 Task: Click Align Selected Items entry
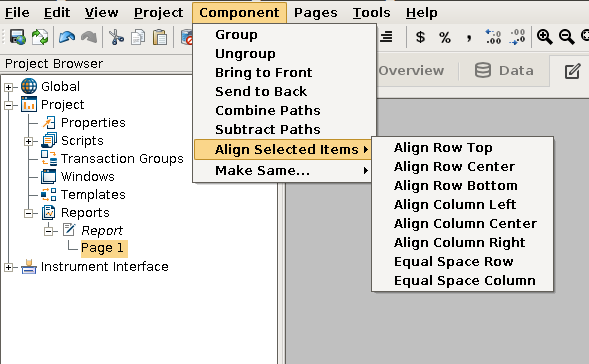pyautogui.click(x=282, y=150)
